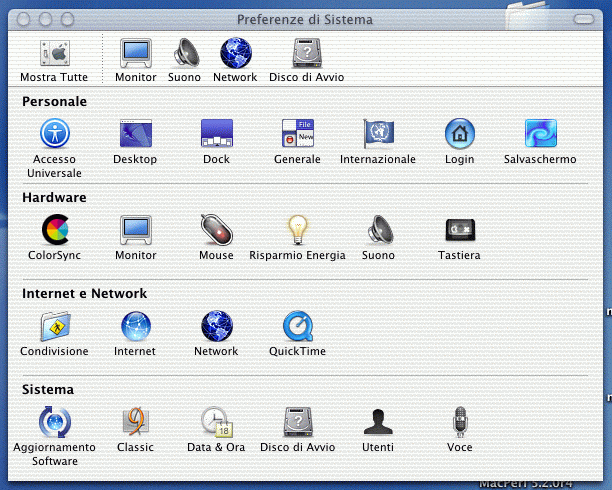Screen dimensions: 612x490
Task: Open the Condivisione folder icon
Action: (55, 326)
